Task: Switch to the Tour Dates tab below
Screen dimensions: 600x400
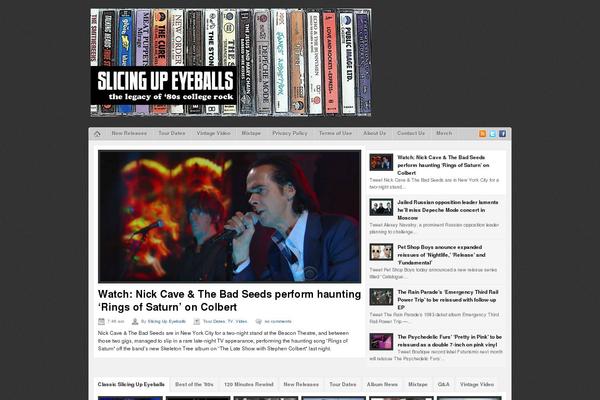Action: [x=343, y=384]
